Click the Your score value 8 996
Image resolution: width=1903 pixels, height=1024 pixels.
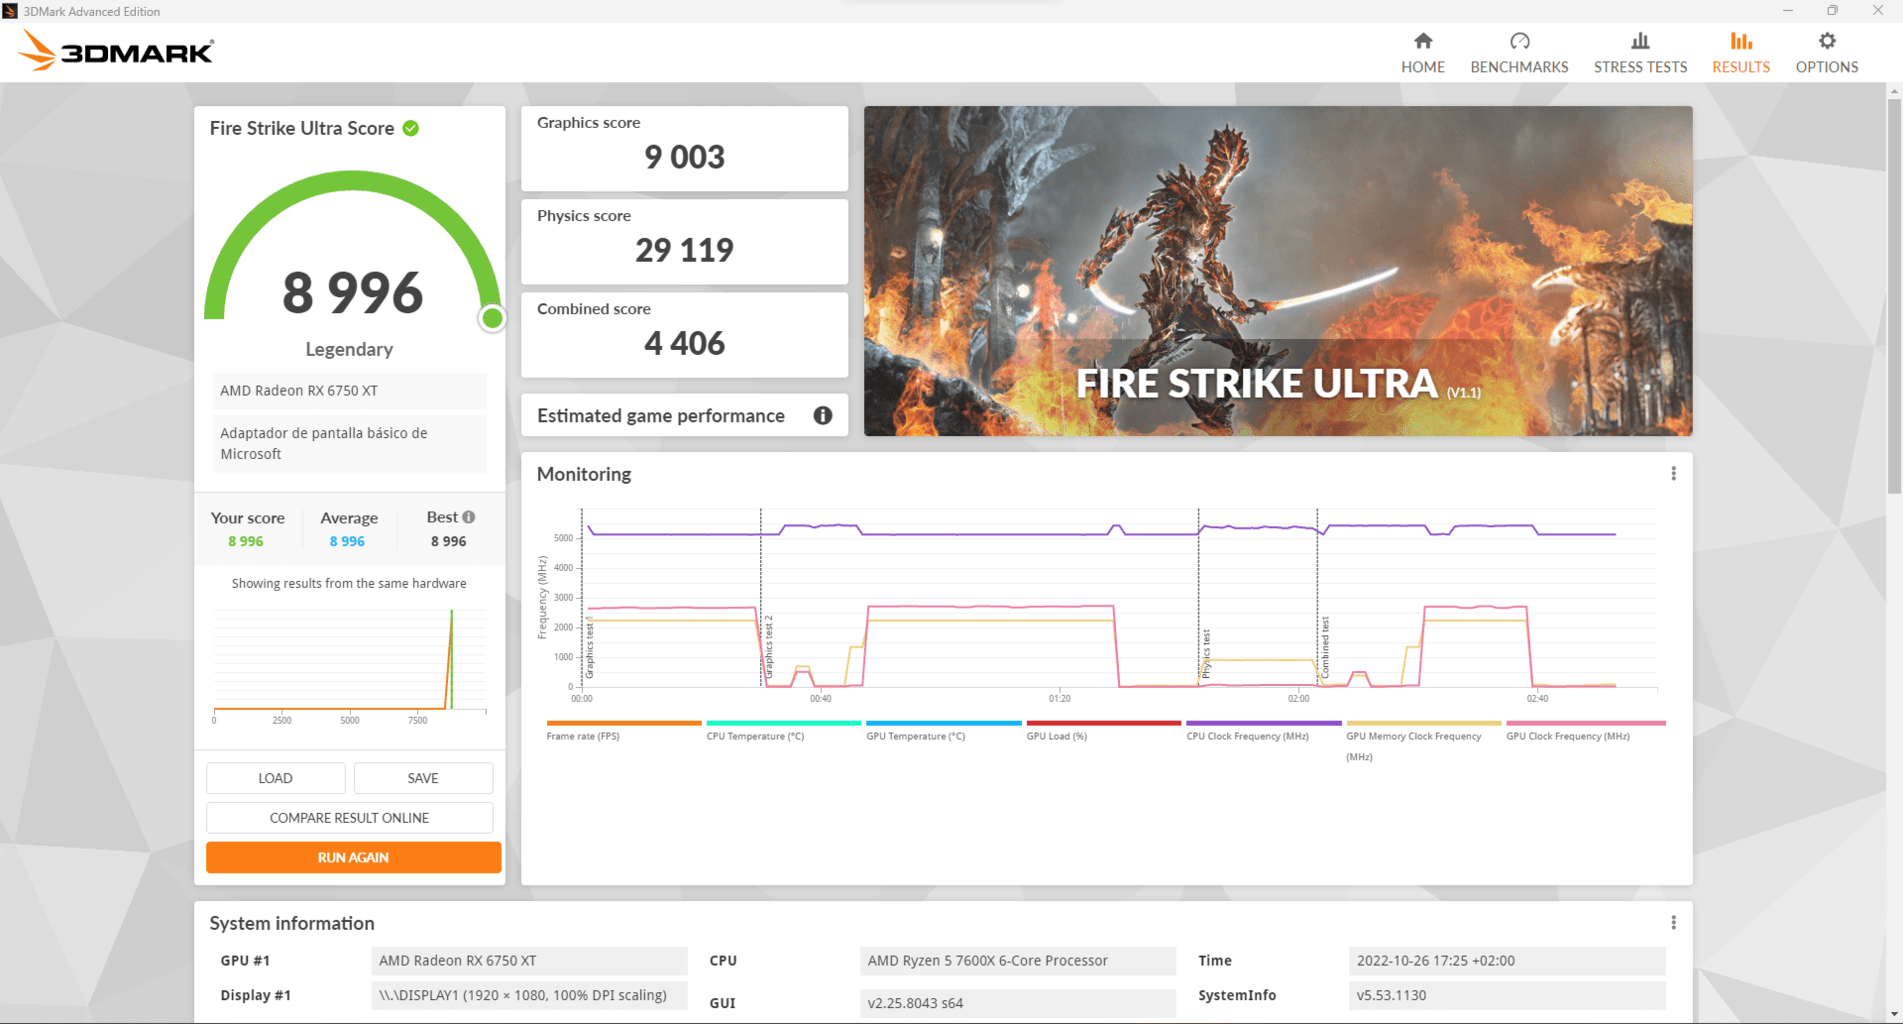click(246, 541)
